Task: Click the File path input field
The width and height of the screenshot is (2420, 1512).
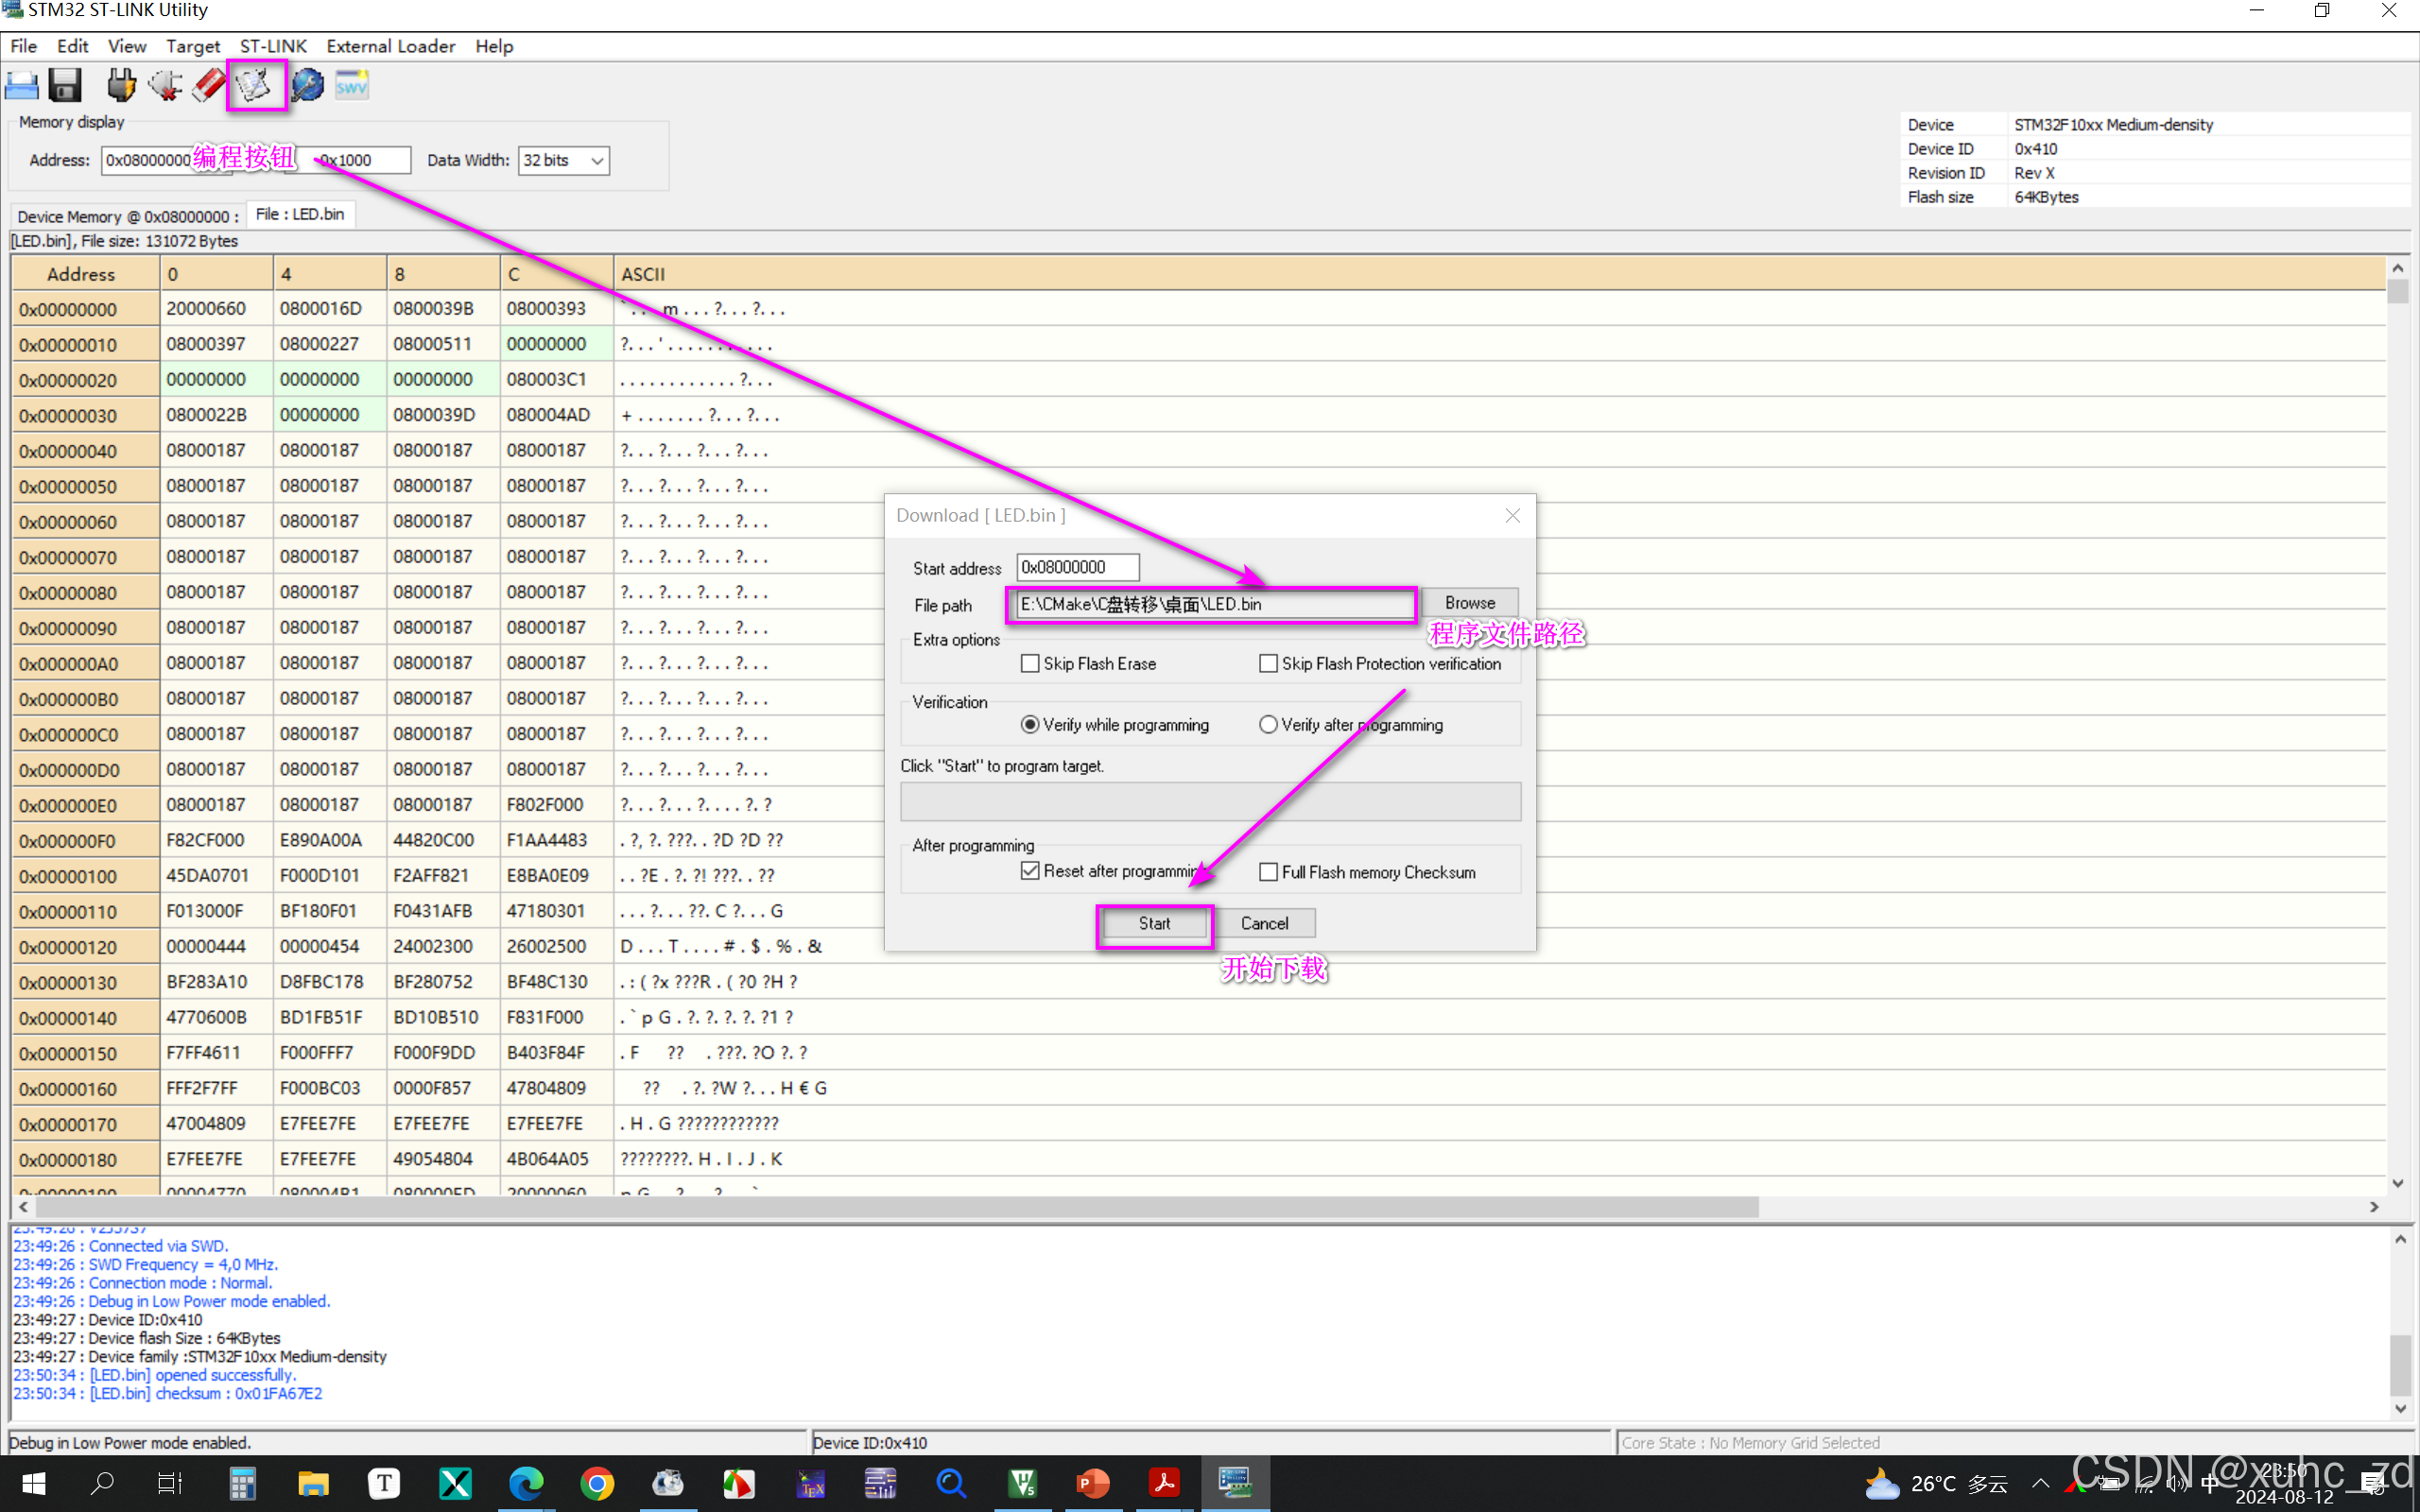Action: click(1215, 604)
